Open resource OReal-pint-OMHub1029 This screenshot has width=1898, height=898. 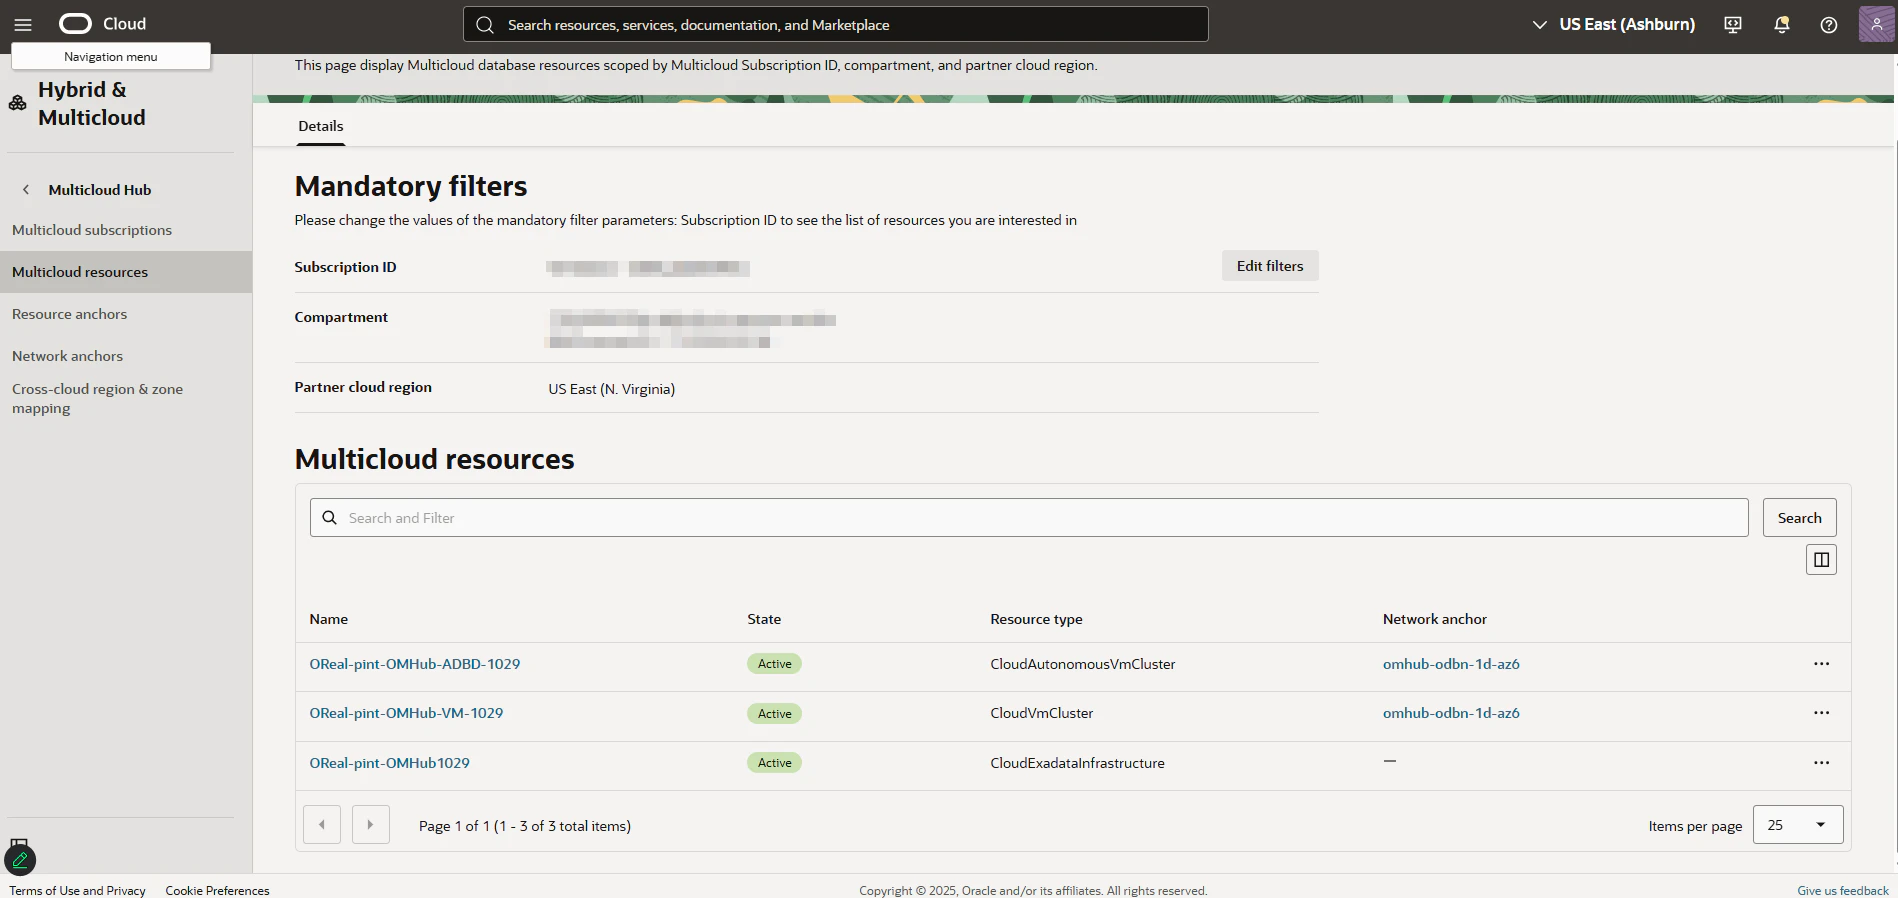[x=389, y=763]
